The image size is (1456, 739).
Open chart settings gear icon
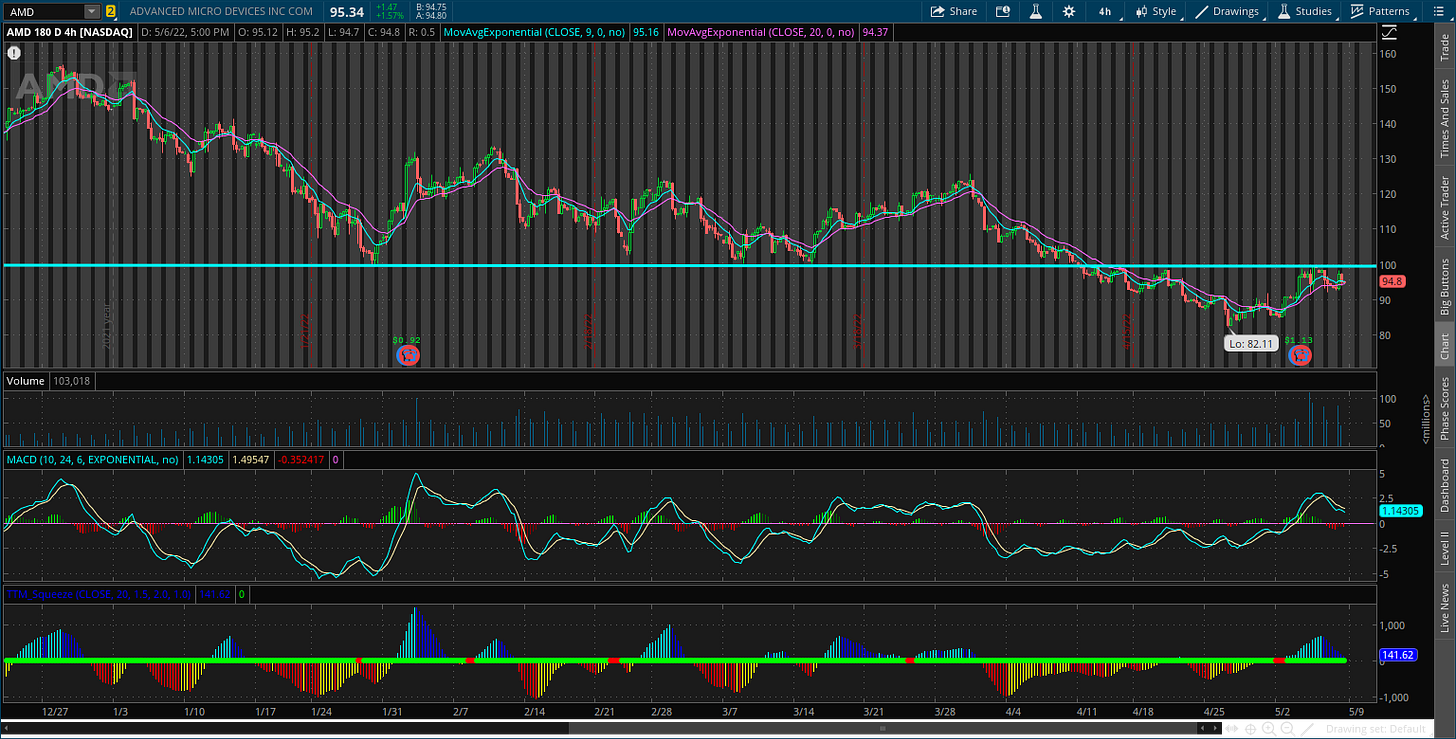[x=1069, y=11]
